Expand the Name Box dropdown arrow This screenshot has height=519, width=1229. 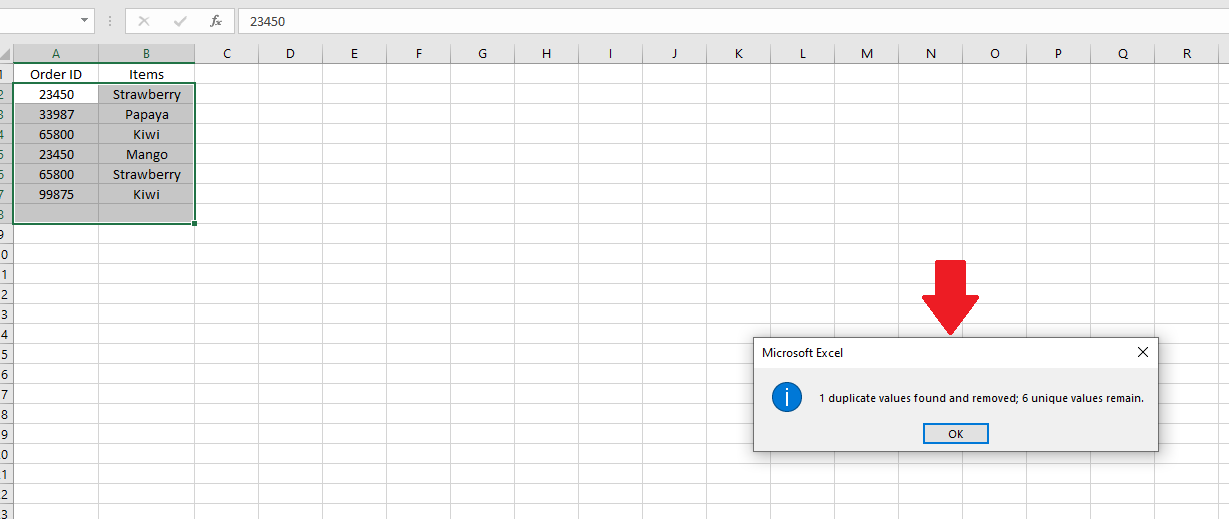pyautogui.click(x=84, y=21)
